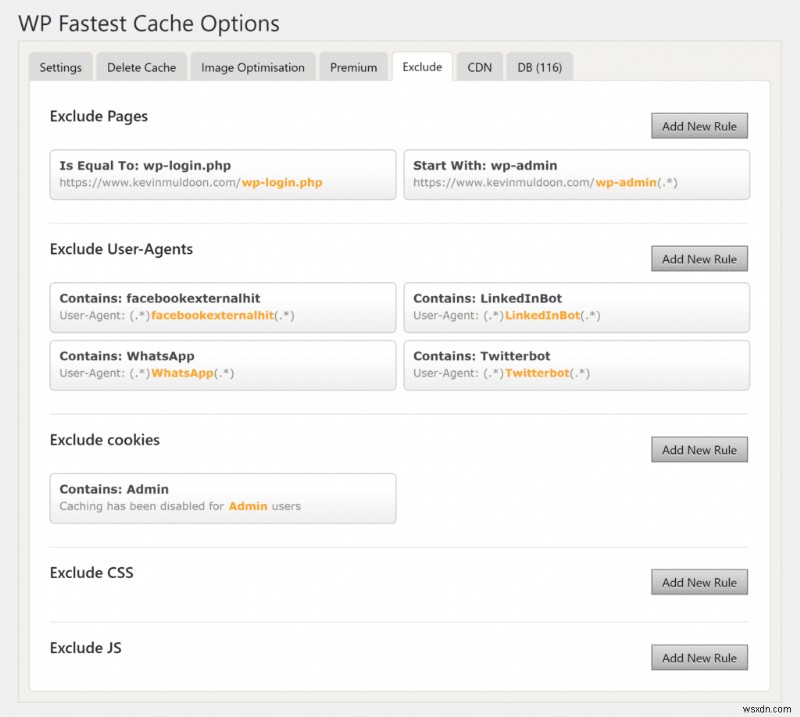Image resolution: width=800 pixels, height=717 pixels.
Task: Edit the wp-login.php exclude rule
Action: 222,174
